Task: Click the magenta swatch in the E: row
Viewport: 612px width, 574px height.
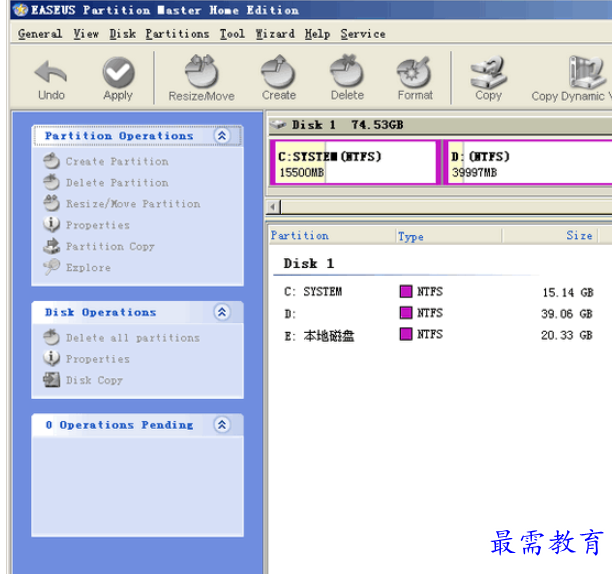Action: pyautogui.click(x=406, y=334)
